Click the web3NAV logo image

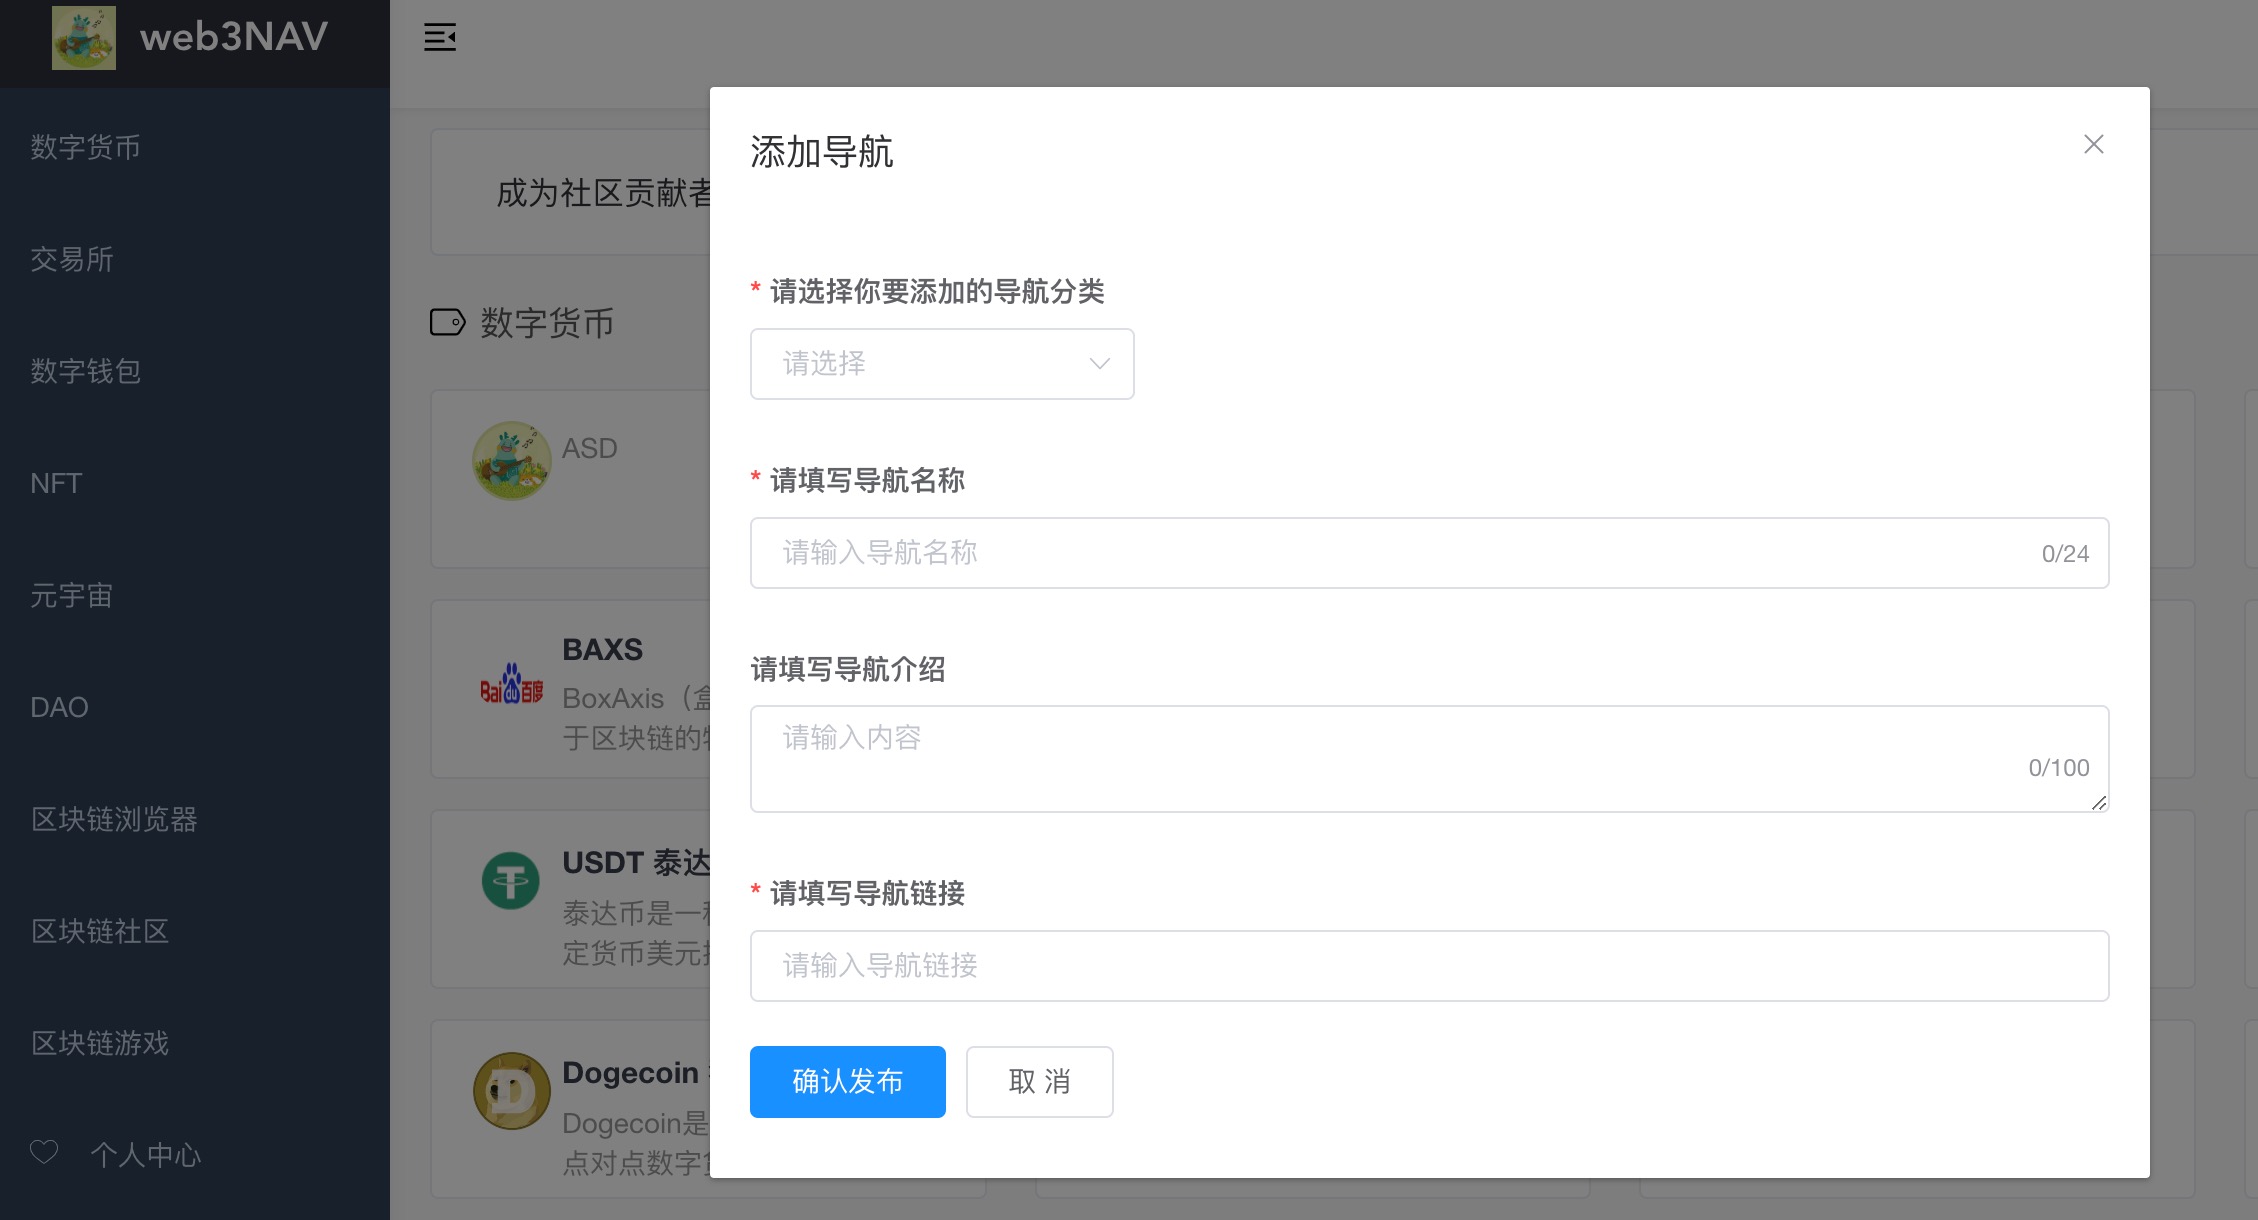(x=84, y=38)
